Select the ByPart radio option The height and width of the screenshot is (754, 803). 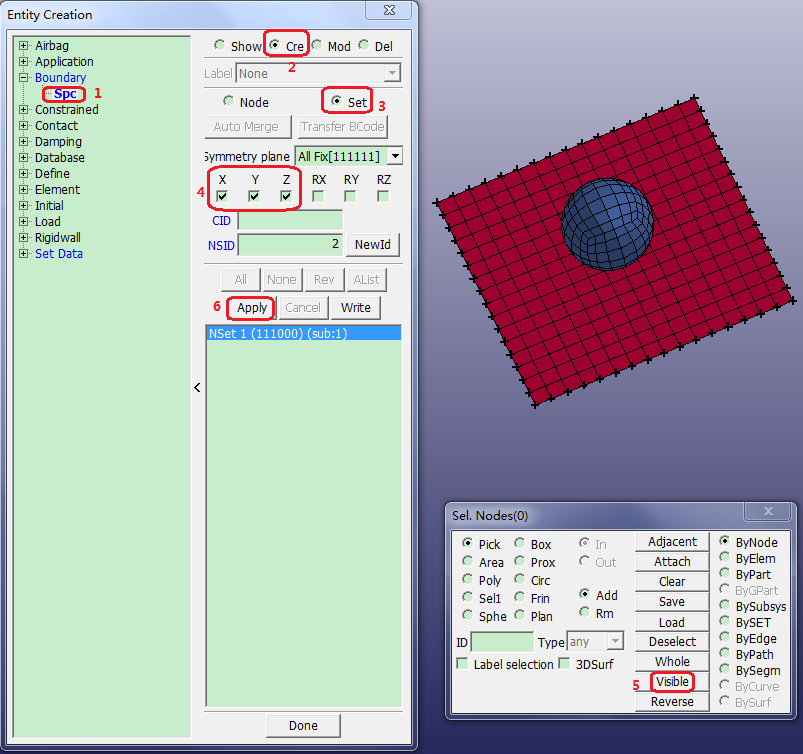[725, 575]
